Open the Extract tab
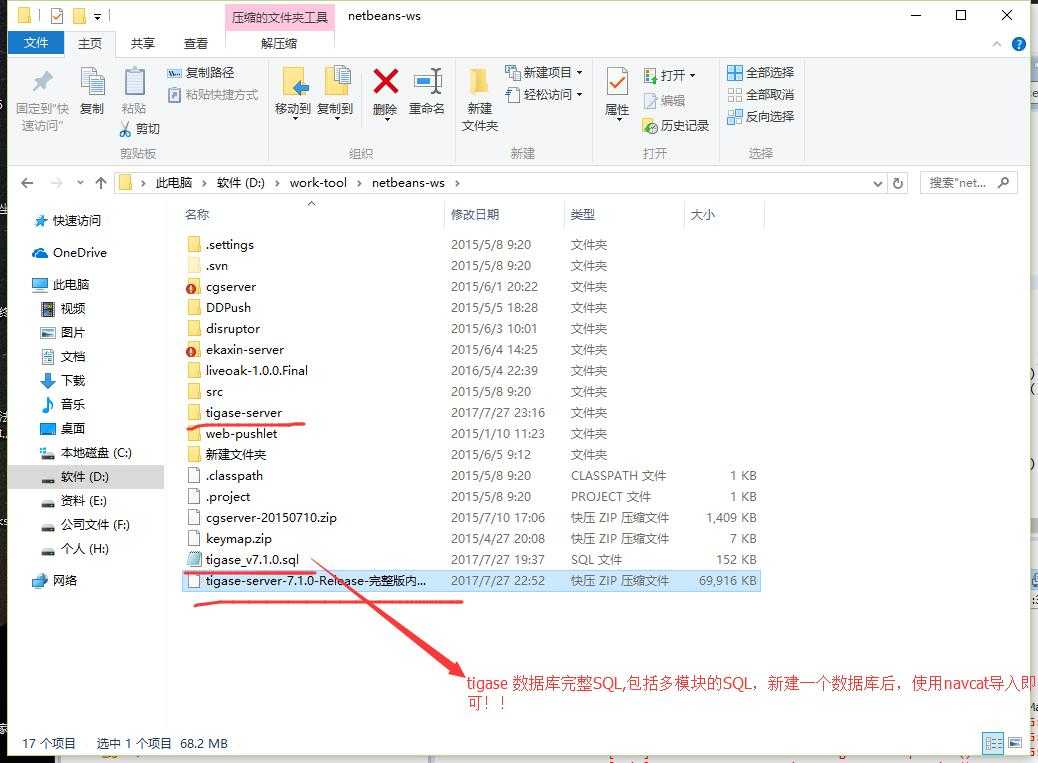This screenshot has height=763, width=1038. click(x=279, y=44)
